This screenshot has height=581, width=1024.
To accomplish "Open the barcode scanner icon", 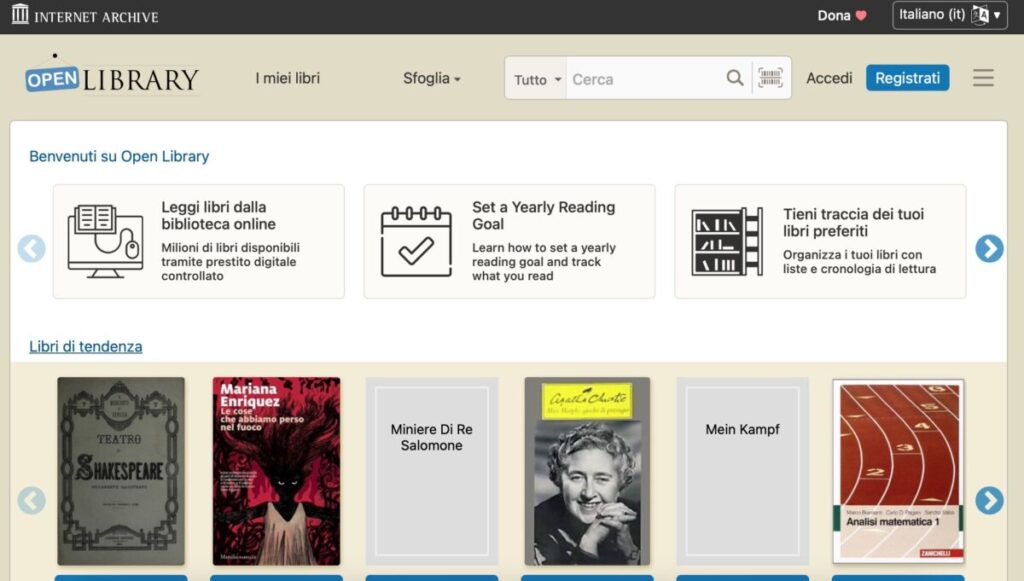I will [770, 79].
